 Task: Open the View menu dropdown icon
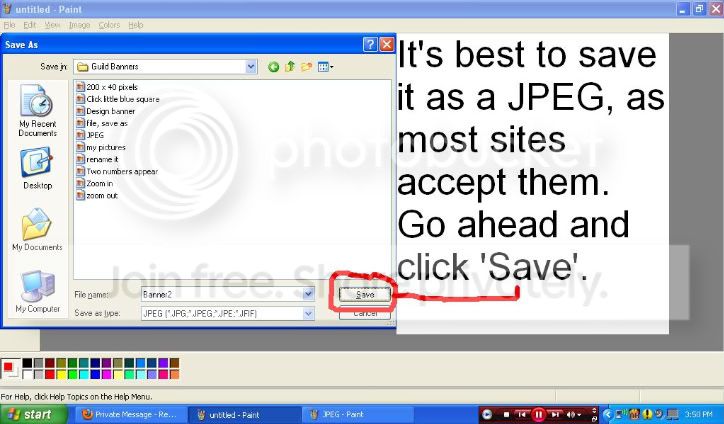[326, 67]
